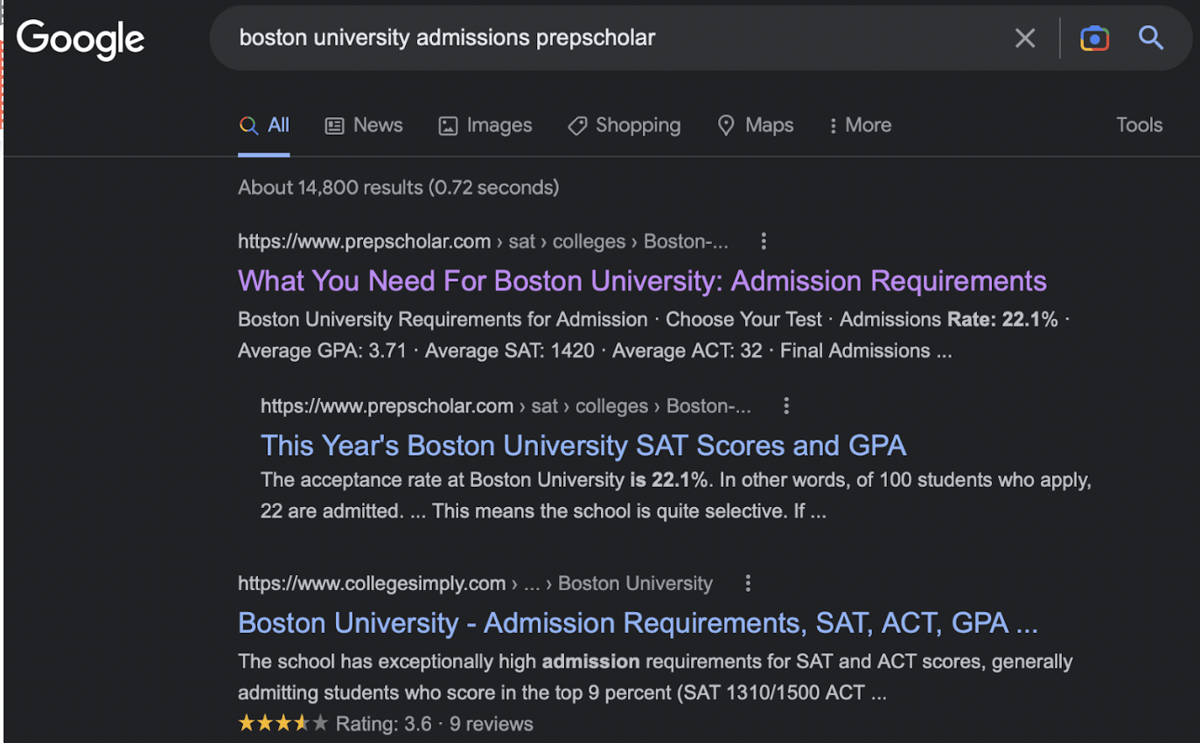Open the Boston University Admission Requirements result
Viewport: 1200px width, 743px height.
pyautogui.click(x=641, y=281)
